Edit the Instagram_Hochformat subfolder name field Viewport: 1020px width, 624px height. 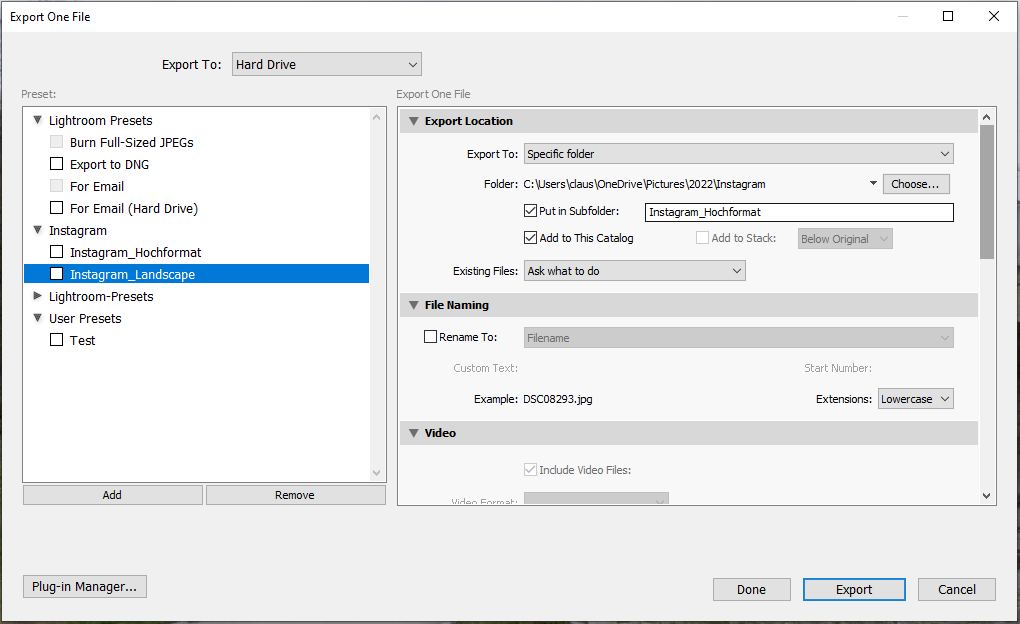[x=798, y=212]
